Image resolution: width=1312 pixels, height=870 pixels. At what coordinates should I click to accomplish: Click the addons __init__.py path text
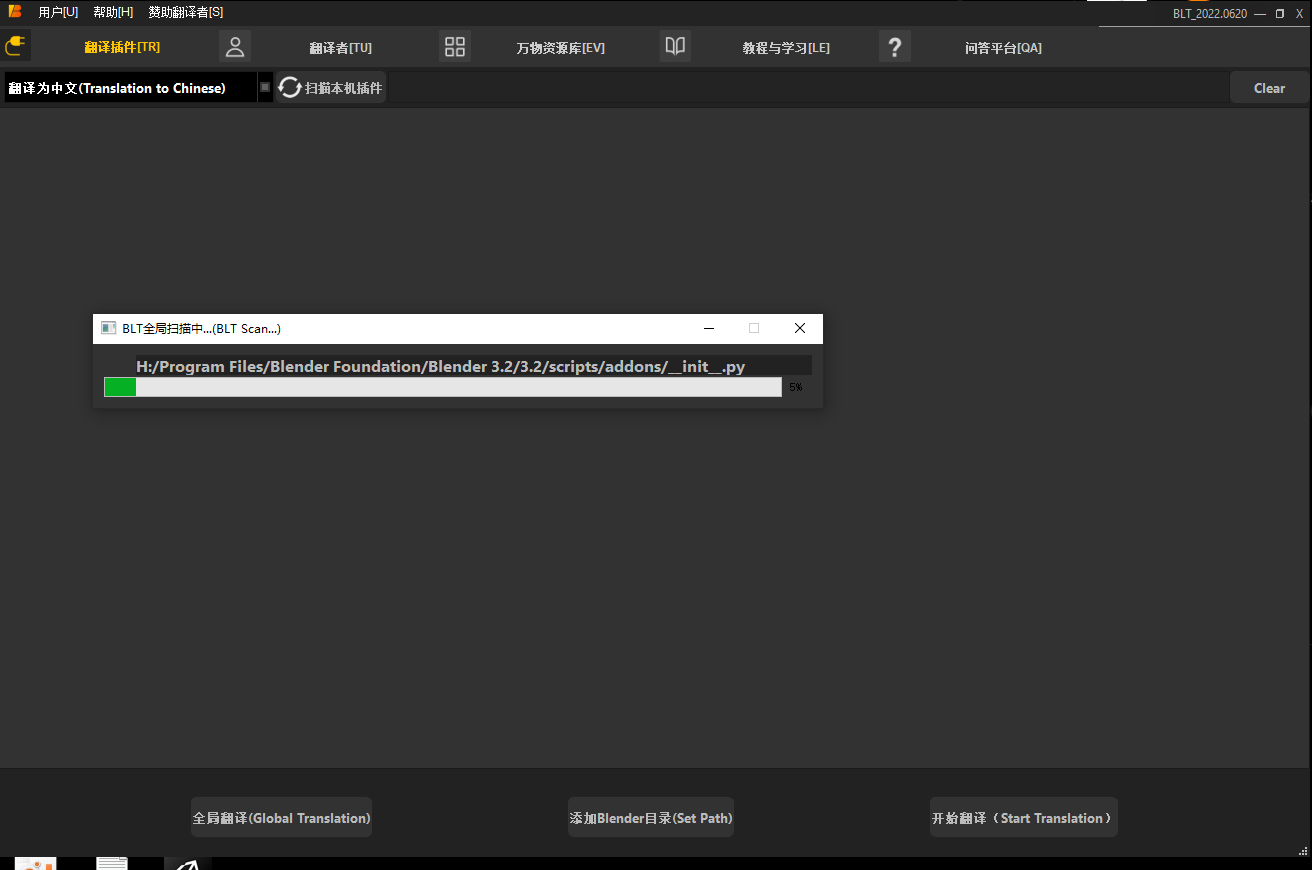[440, 366]
